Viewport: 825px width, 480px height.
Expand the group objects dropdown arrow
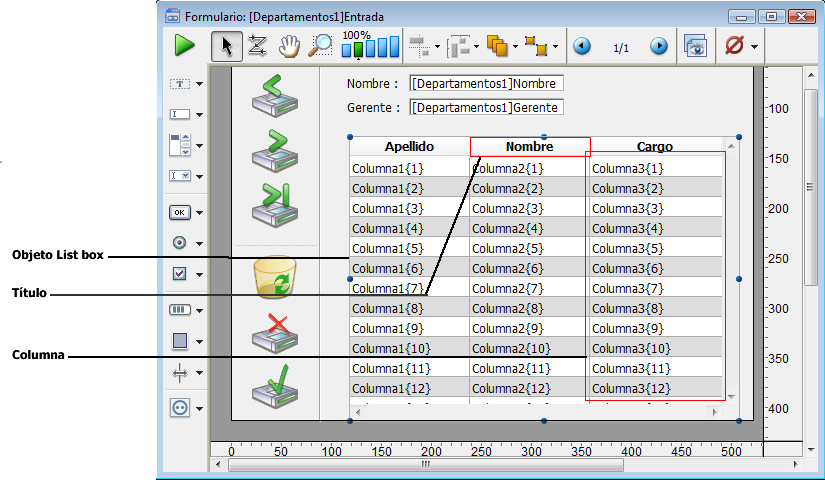pyautogui.click(x=557, y=47)
